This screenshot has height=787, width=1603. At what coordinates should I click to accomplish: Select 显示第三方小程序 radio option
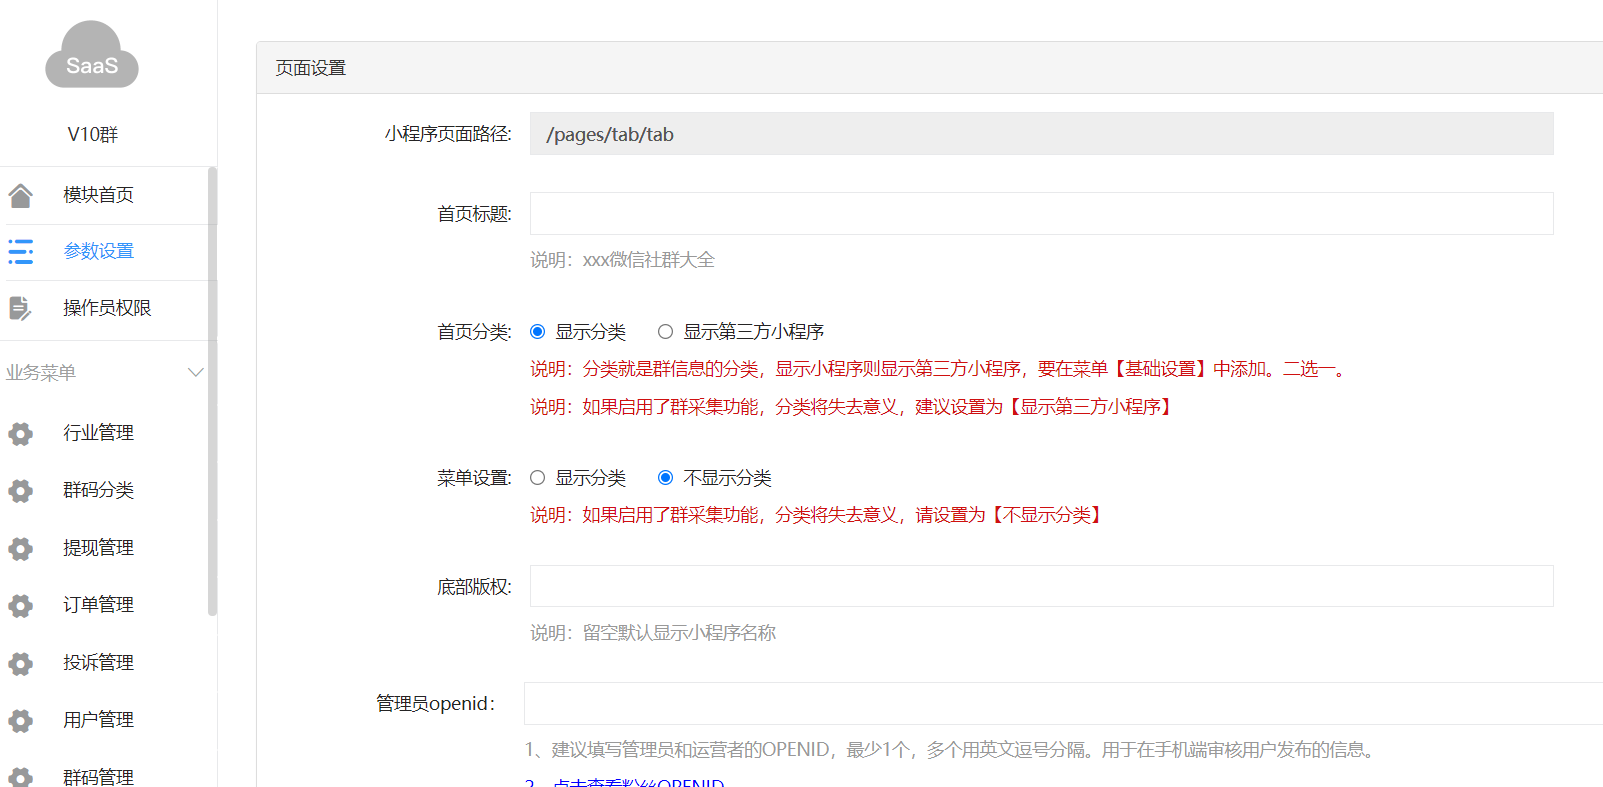[666, 332]
